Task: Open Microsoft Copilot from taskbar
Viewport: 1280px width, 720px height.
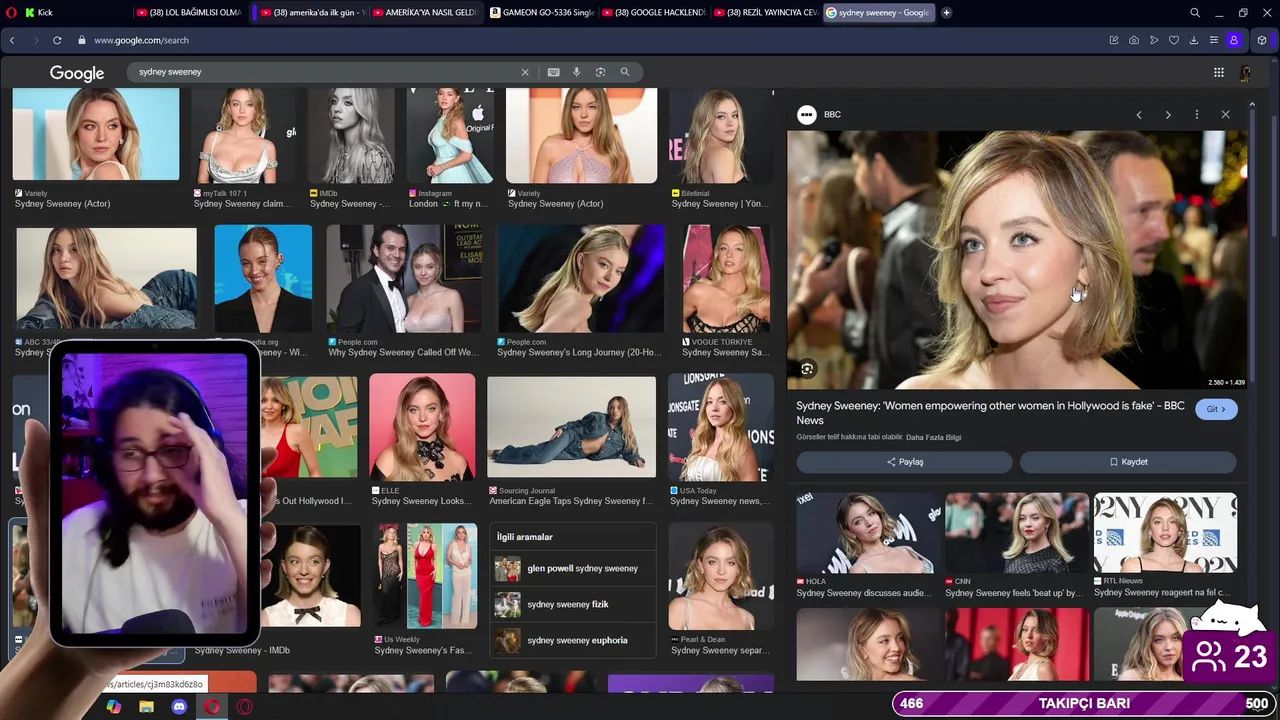Action: coord(114,707)
